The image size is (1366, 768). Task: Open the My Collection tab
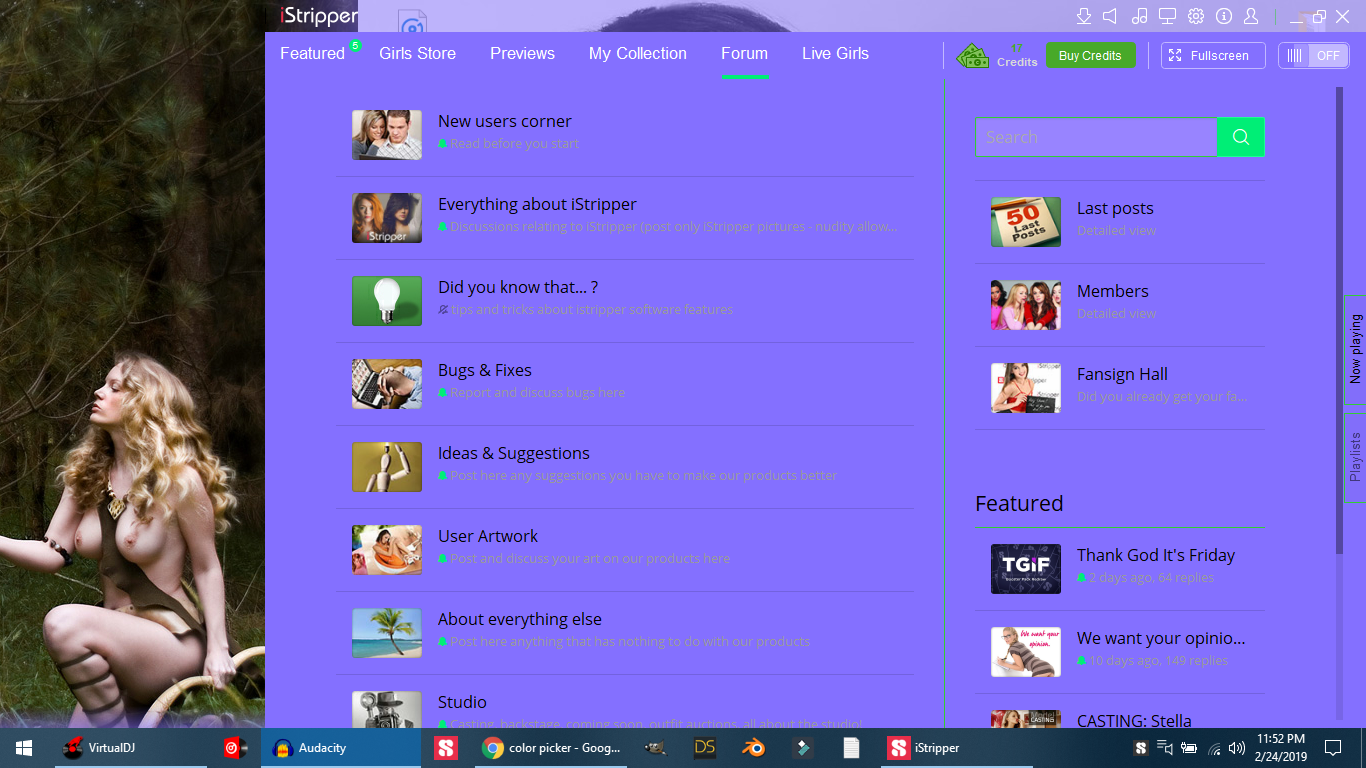click(637, 54)
